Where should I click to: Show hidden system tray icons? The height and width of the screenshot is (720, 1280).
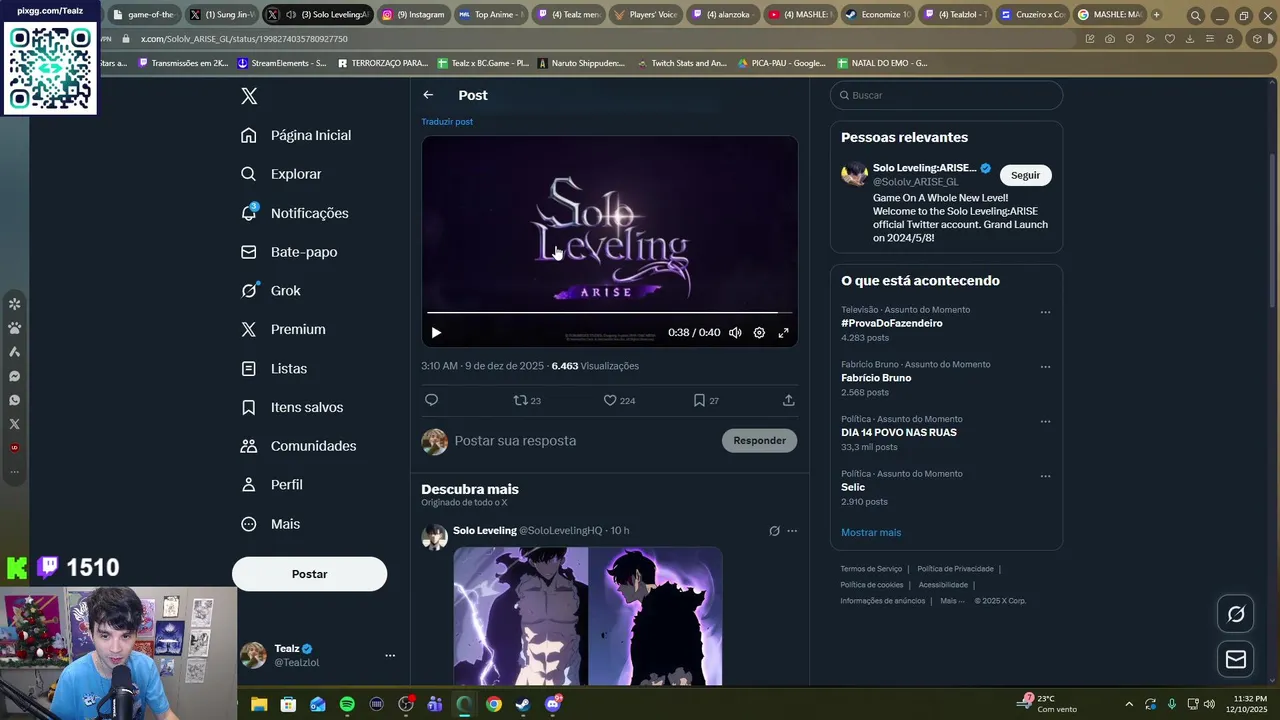coord(1129,704)
